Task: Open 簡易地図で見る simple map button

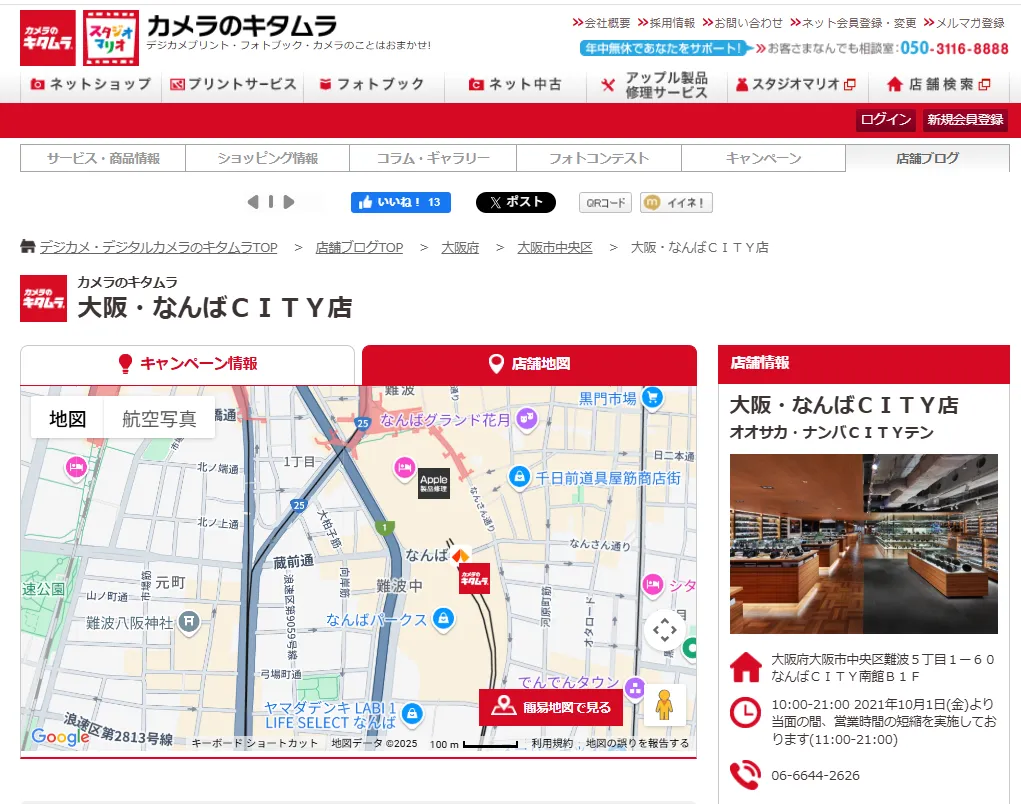Action: (551, 707)
